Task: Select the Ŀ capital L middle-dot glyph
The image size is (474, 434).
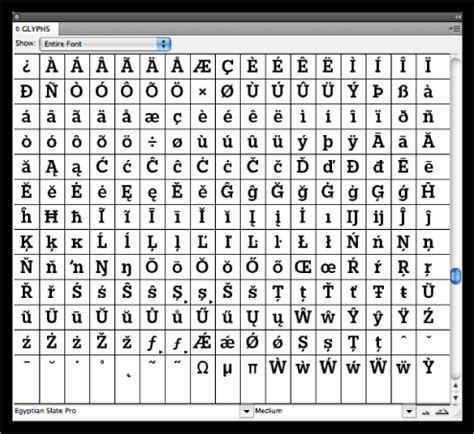Action: (253, 242)
